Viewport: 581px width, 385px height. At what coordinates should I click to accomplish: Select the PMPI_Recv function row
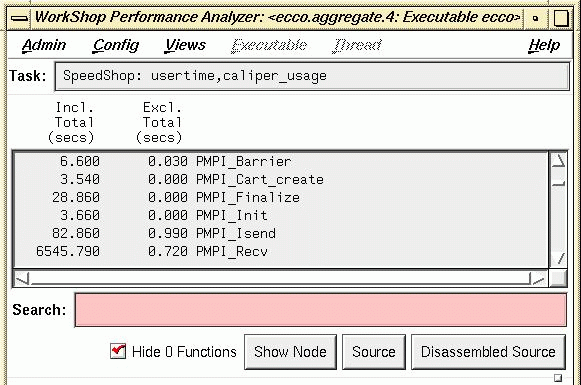point(281,252)
